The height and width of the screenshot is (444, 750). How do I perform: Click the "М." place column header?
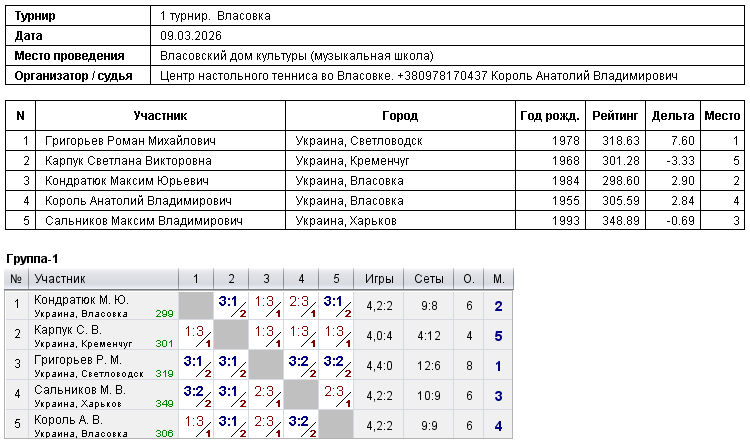(498, 279)
